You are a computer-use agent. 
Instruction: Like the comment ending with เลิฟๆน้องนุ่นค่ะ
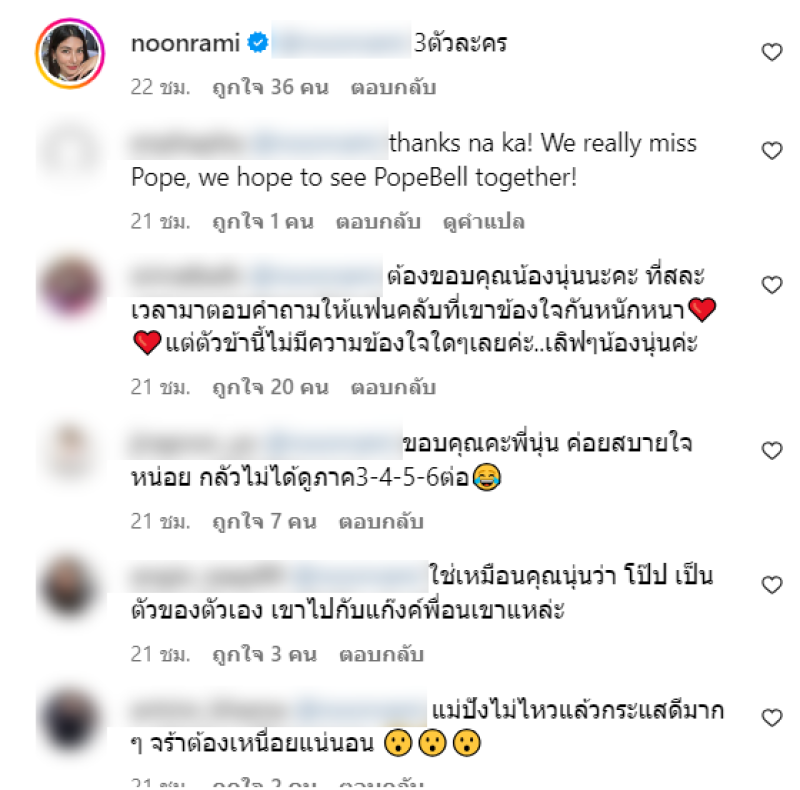[772, 285]
